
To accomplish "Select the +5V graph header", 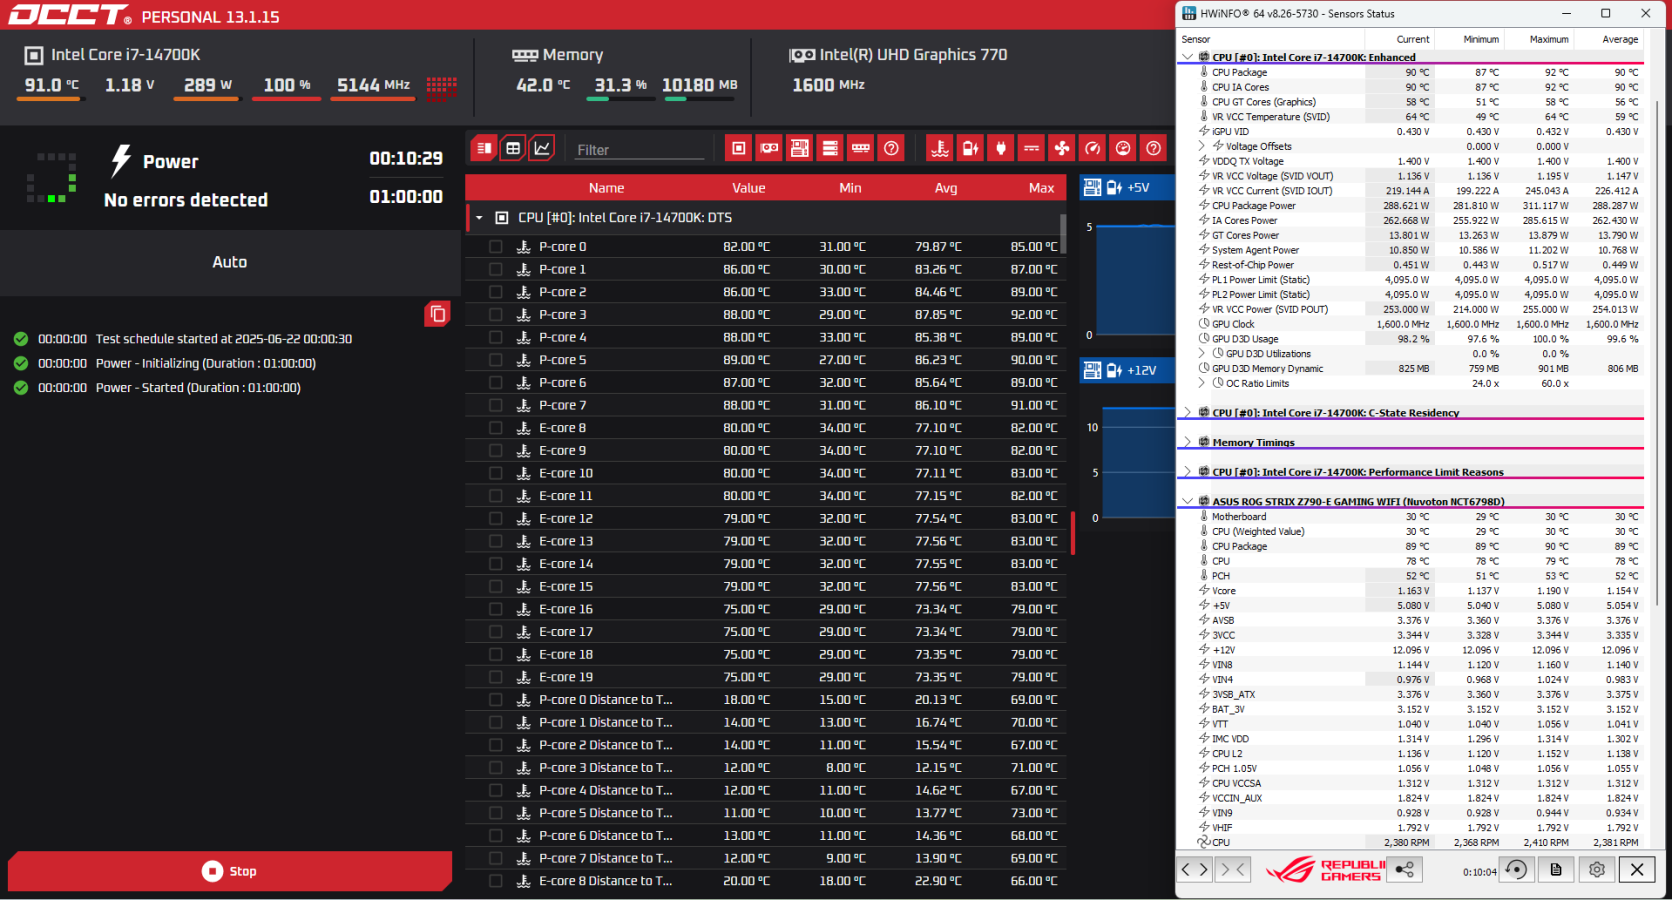I will (1127, 187).
